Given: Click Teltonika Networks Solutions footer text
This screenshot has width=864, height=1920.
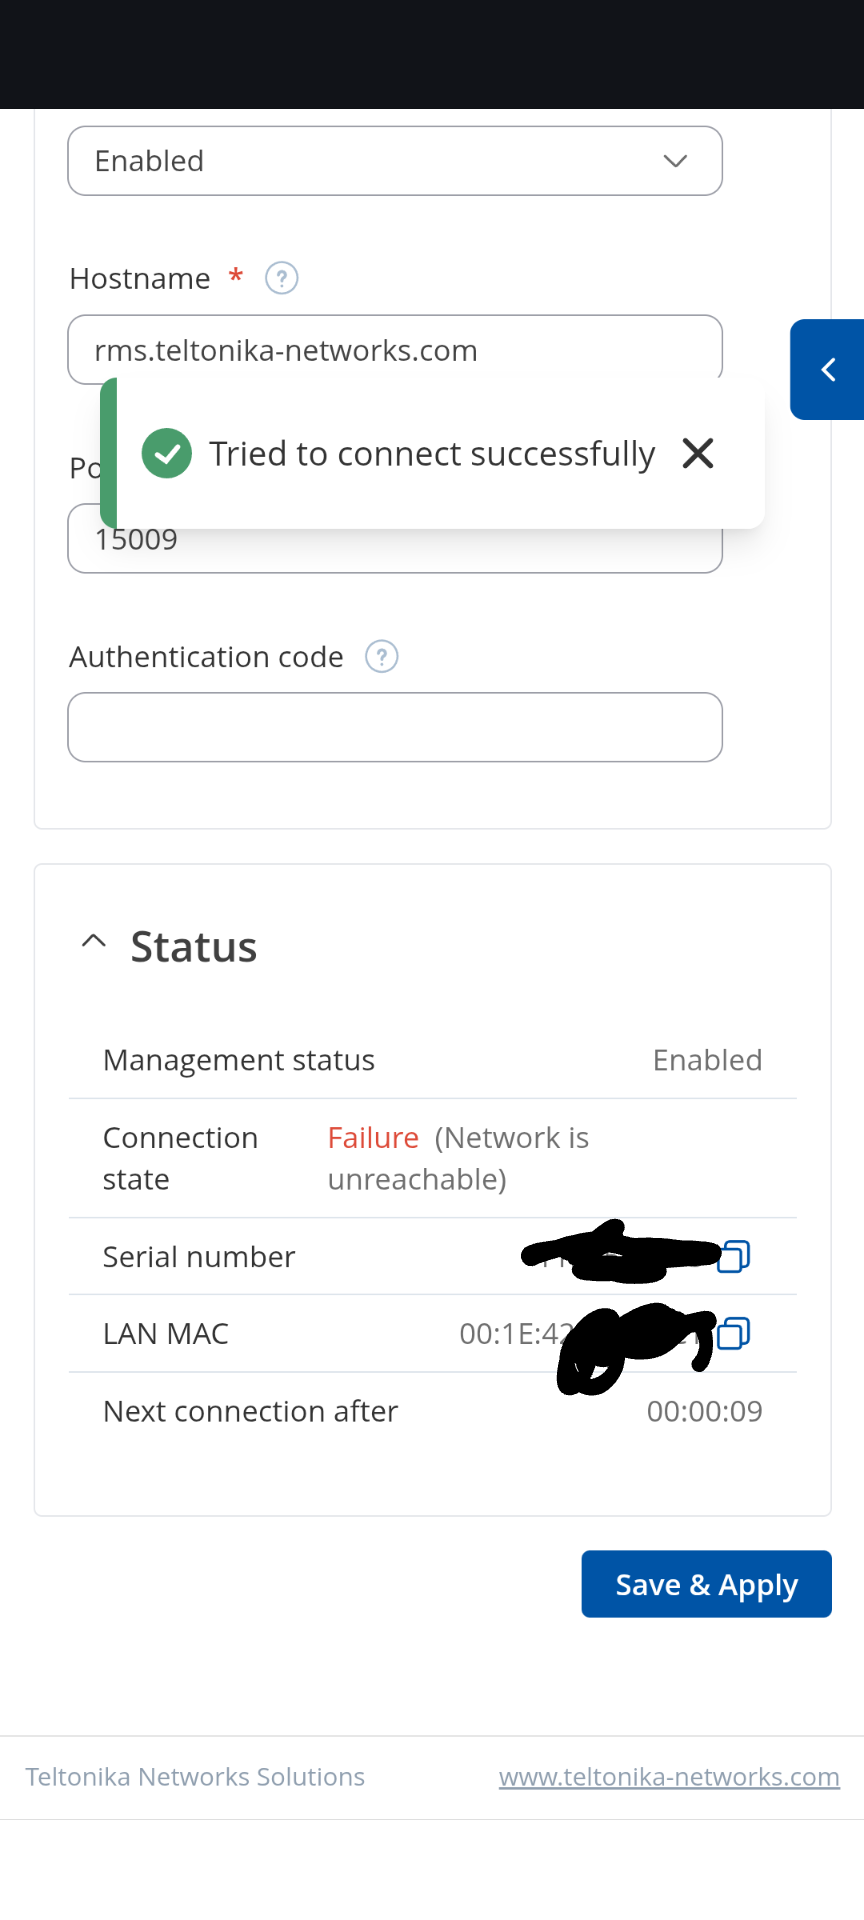Looking at the screenshot, I should (195, 1776).
